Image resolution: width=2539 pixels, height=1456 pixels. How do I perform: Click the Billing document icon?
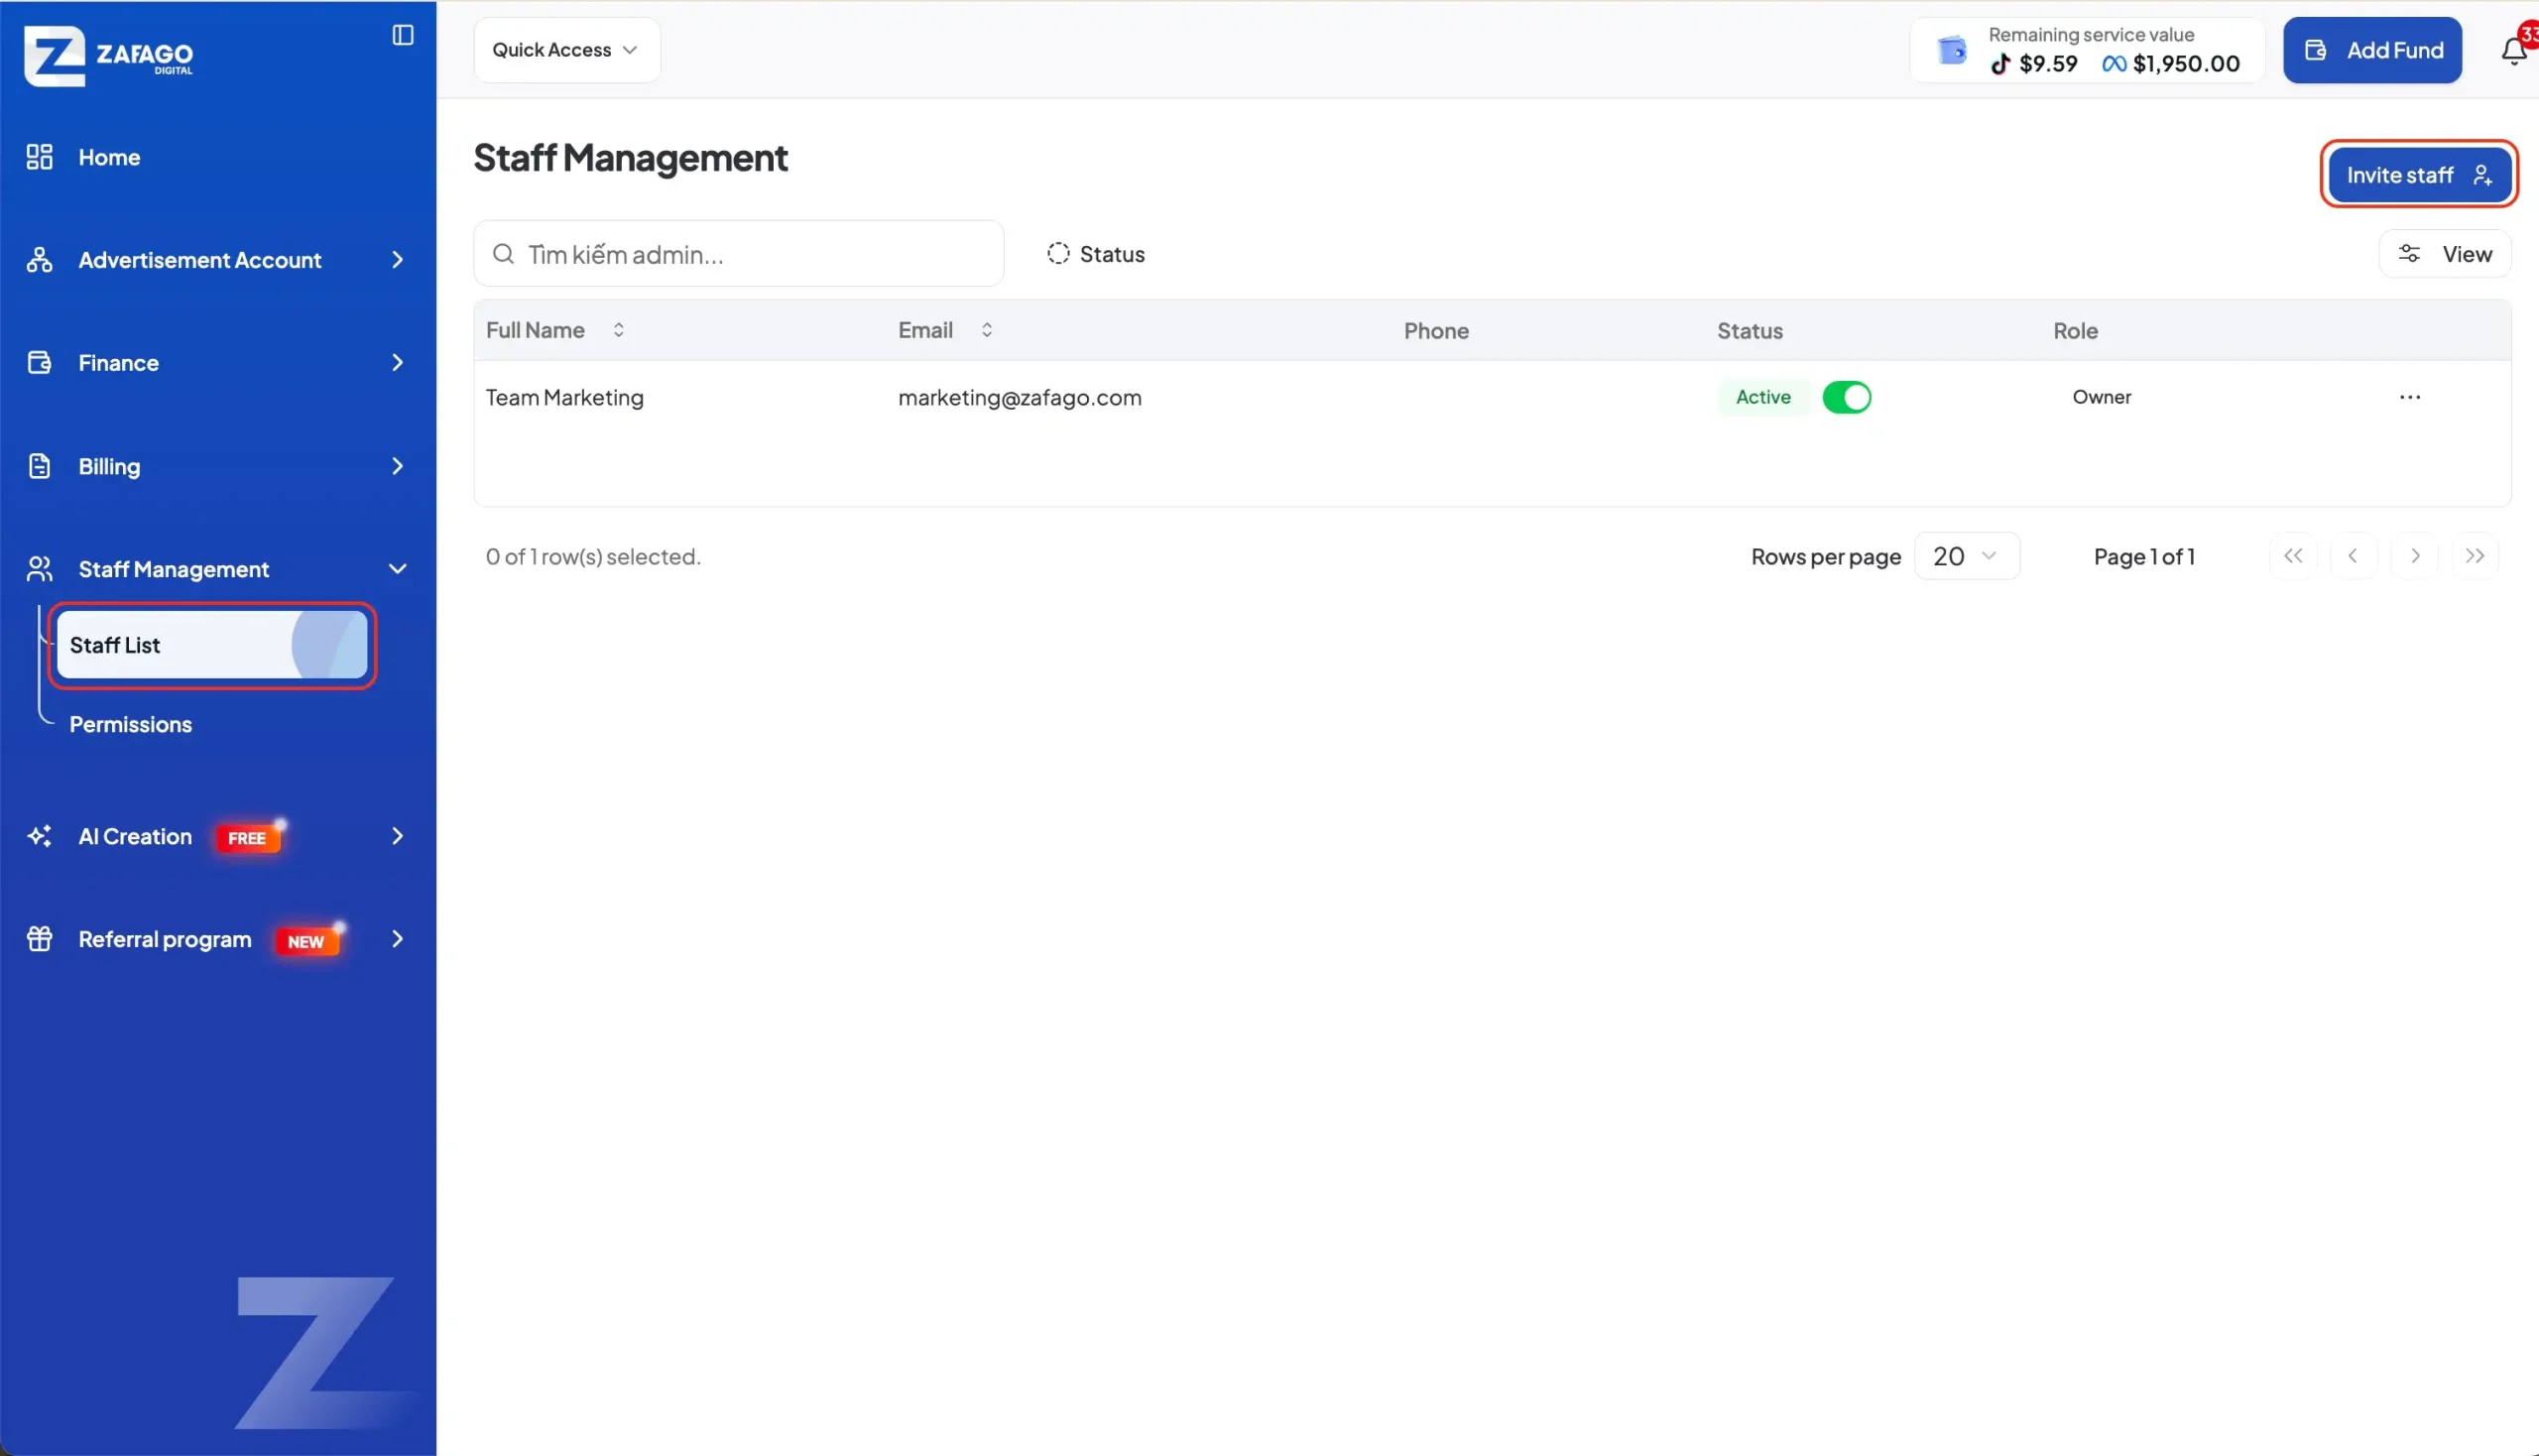tap(39, 466)
